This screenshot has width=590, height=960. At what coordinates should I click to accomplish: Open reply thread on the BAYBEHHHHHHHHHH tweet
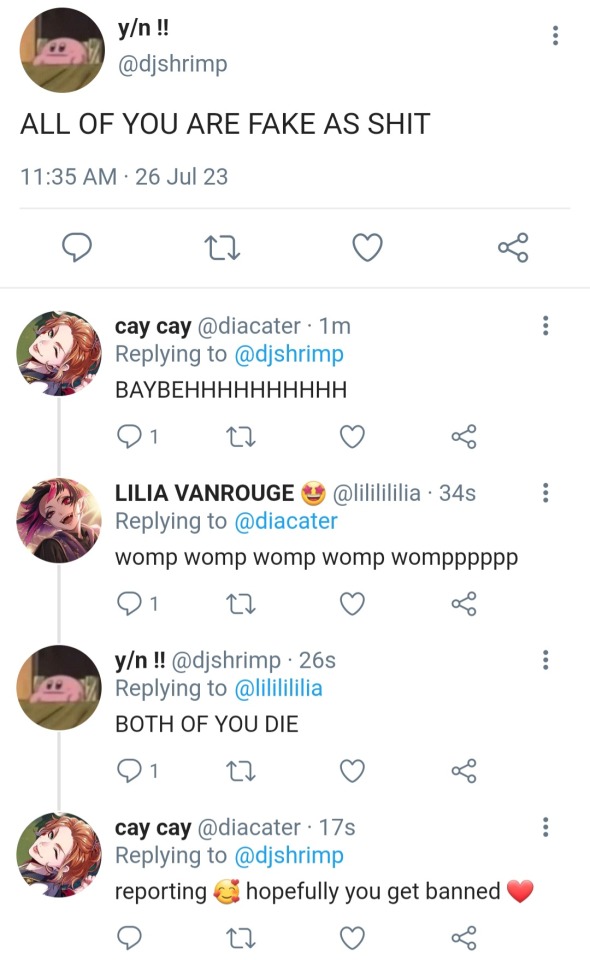137,437
